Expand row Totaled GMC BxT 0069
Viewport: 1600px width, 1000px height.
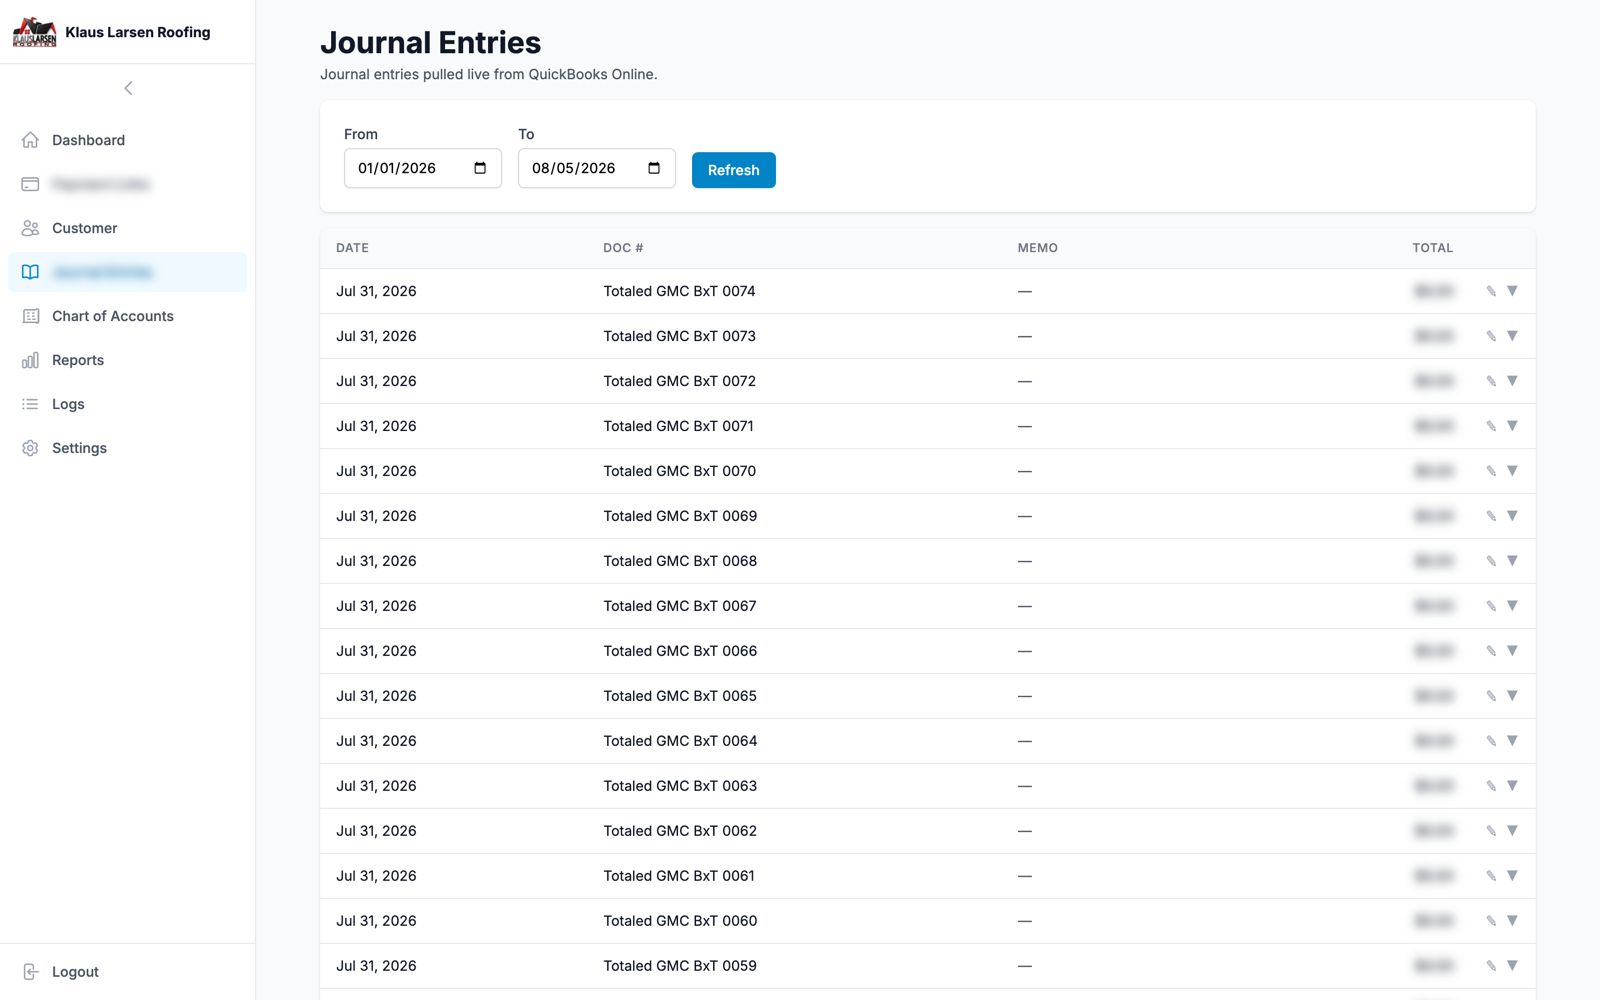pos(1512,516)
